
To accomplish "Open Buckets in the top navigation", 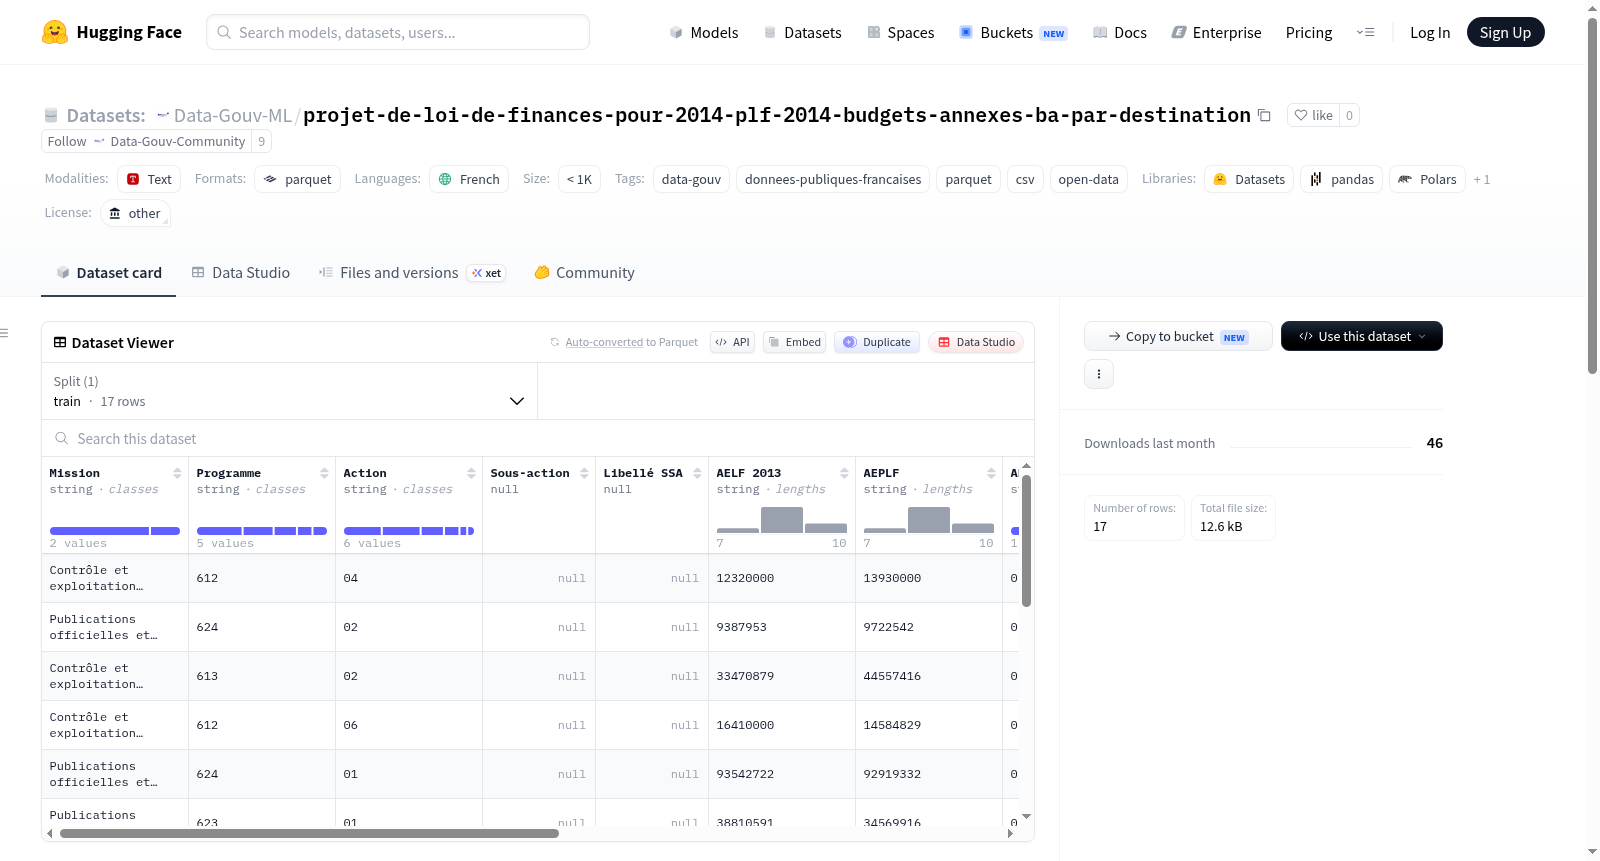I will 1013,32.
